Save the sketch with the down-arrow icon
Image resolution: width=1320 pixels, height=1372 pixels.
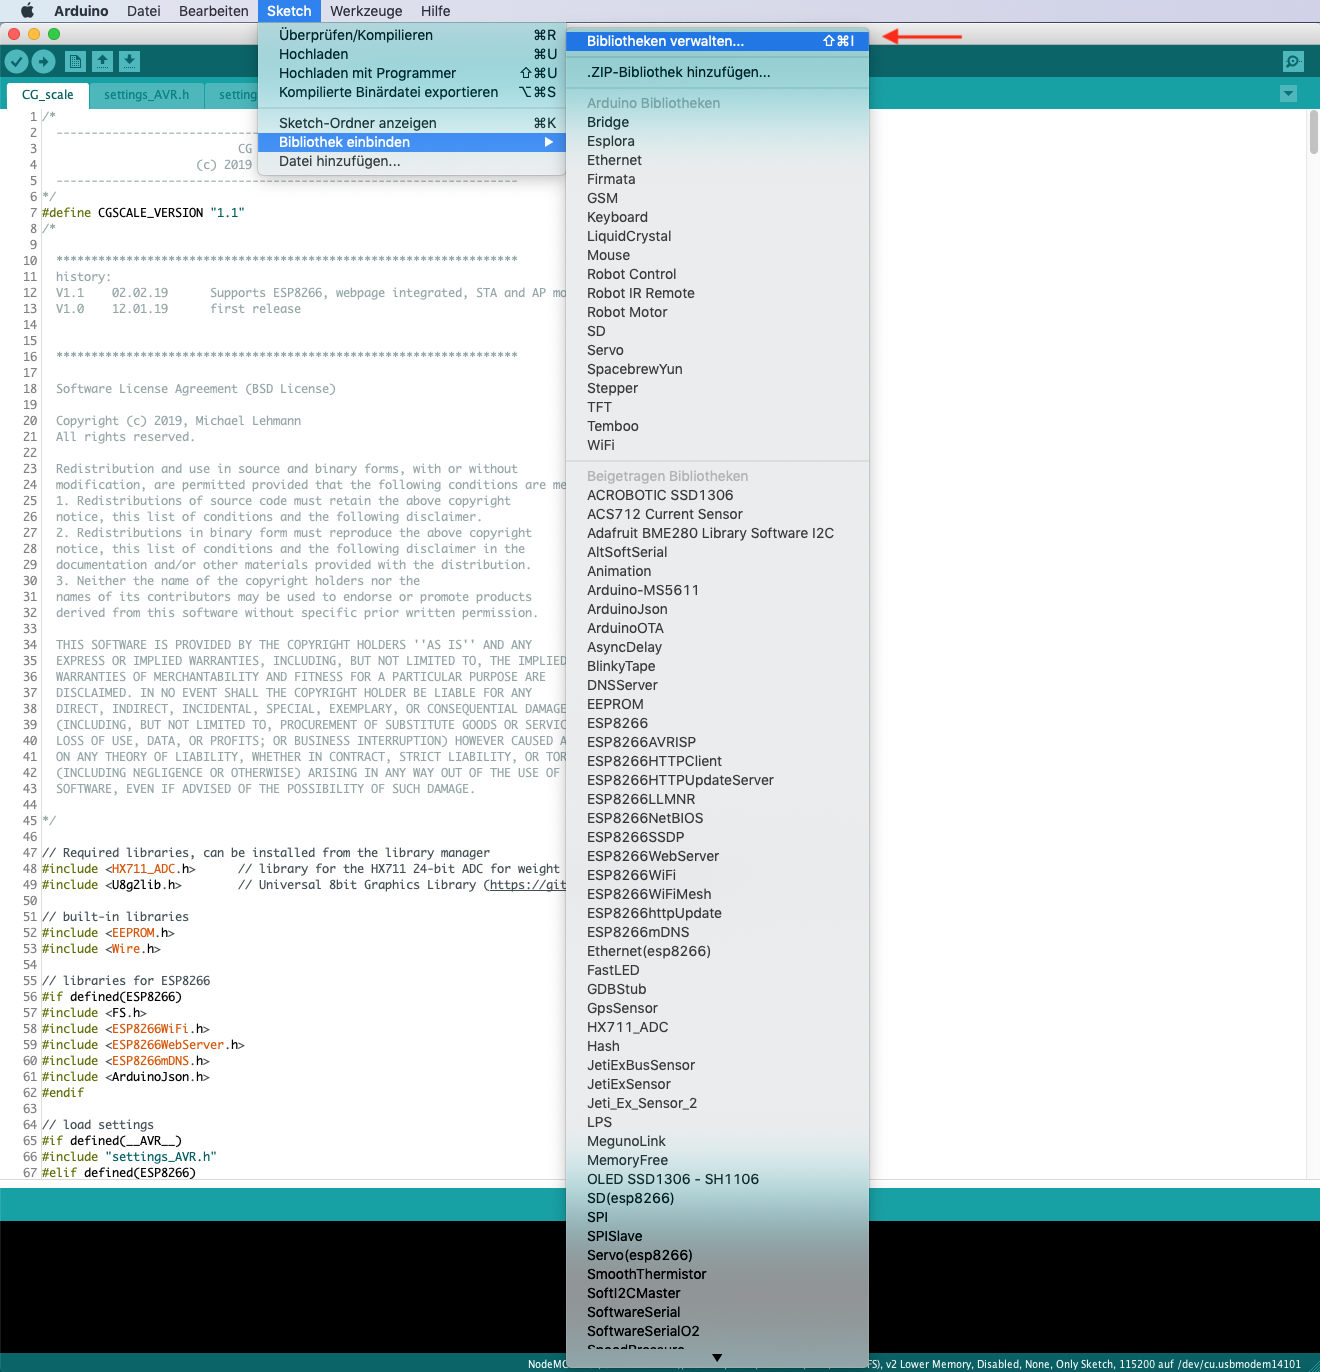coord(129,62)
